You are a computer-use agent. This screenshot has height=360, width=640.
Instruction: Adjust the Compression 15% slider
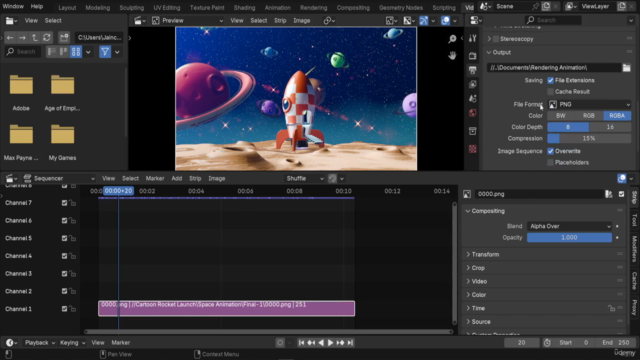coord(589,138)
